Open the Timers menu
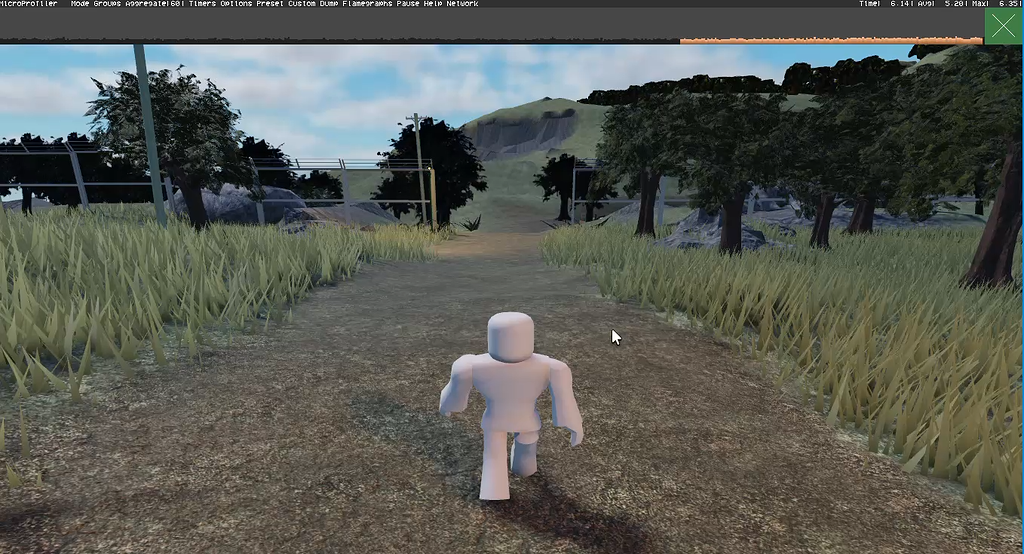Viewport: 1024px width, 554px height. click(x=202, y=3)
